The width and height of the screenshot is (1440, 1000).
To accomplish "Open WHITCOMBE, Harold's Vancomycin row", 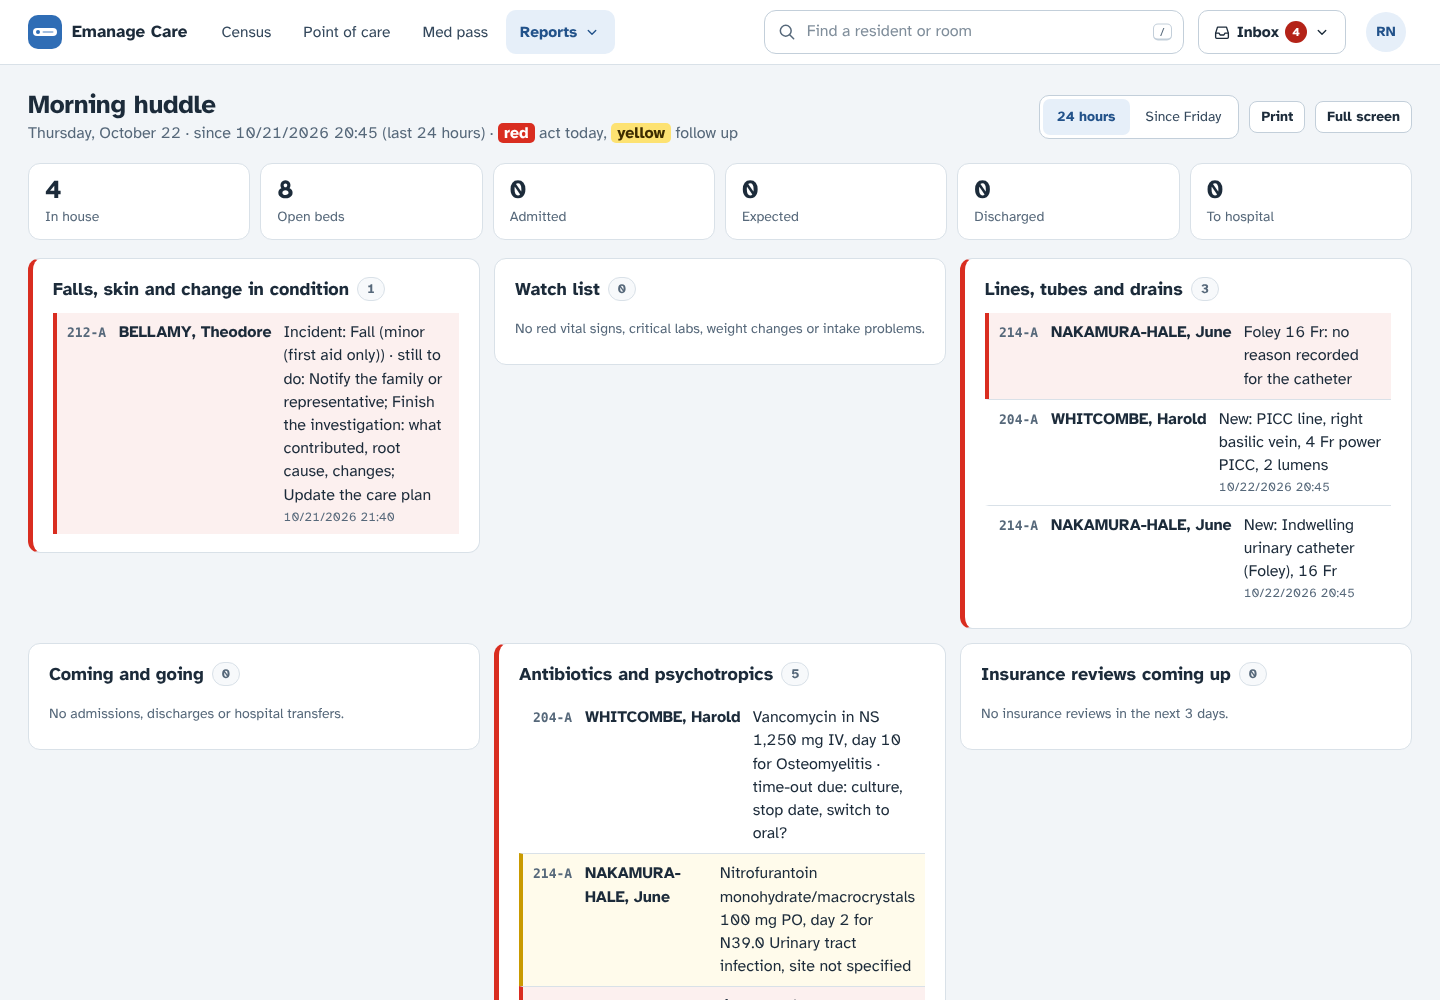I will click(x=722, y=775).
